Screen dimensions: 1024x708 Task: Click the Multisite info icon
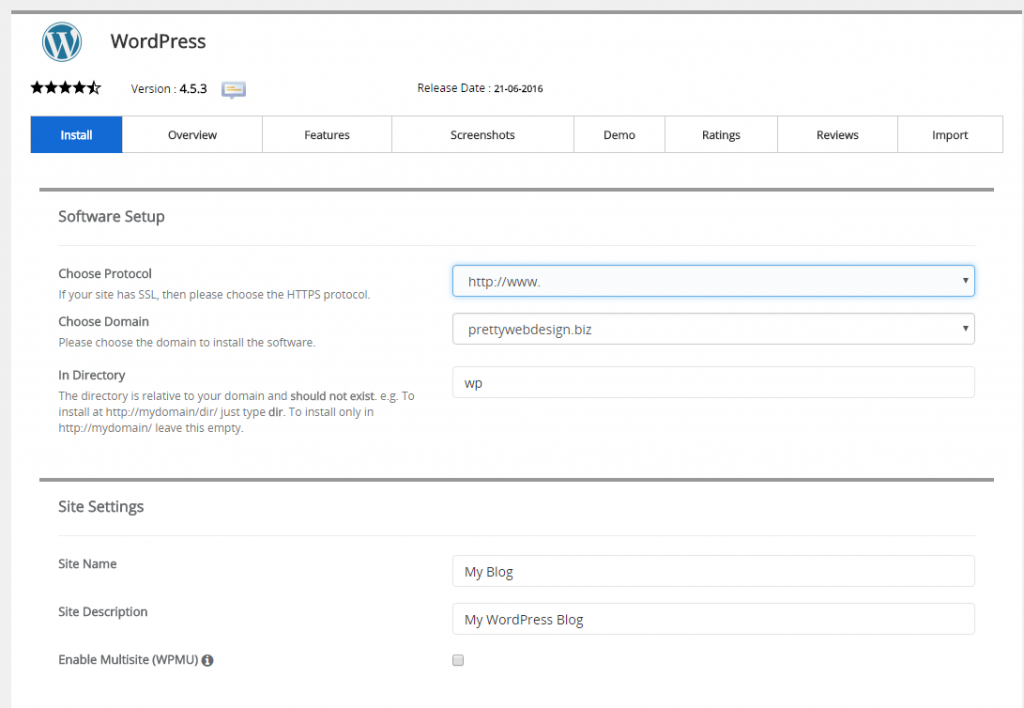point(208,660)
